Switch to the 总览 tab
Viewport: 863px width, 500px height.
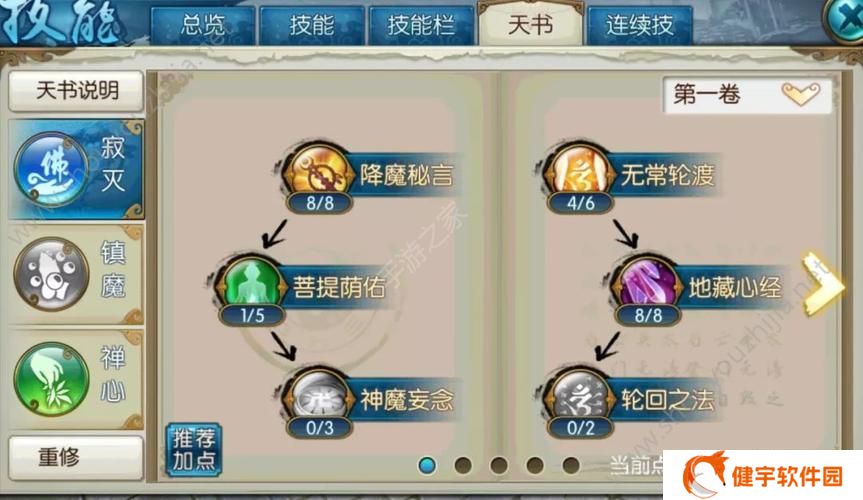202,25
